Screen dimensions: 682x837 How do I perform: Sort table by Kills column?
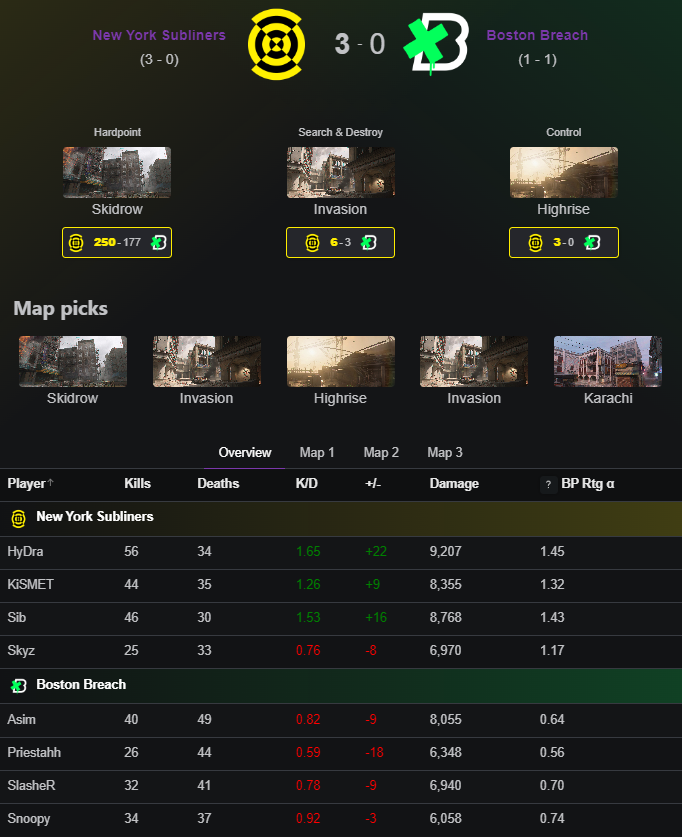point(138,484)
